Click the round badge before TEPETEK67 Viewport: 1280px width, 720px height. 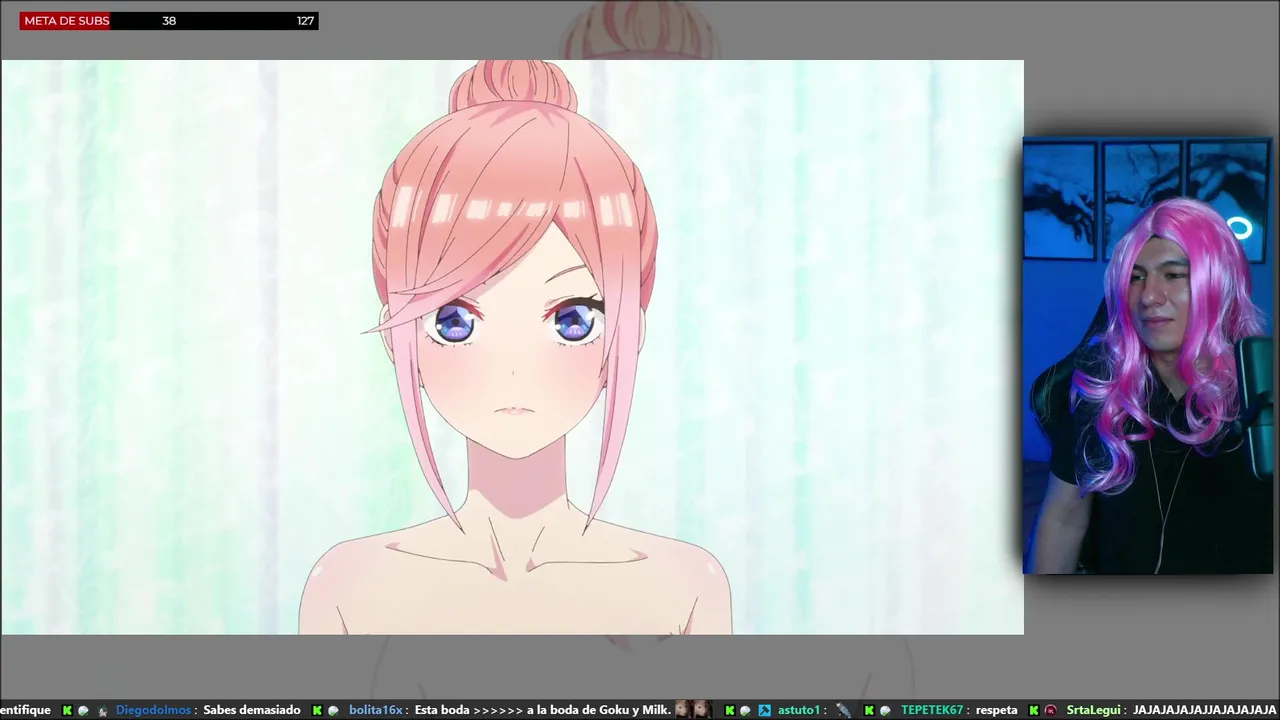[x=885, y=710]
